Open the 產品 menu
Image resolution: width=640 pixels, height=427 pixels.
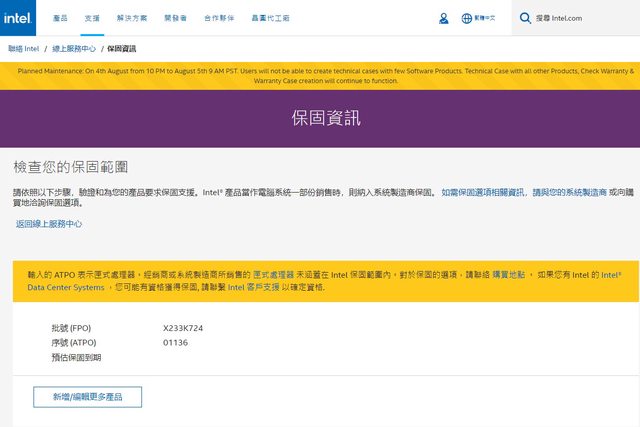pyautogui.click(x=60, y=18)
